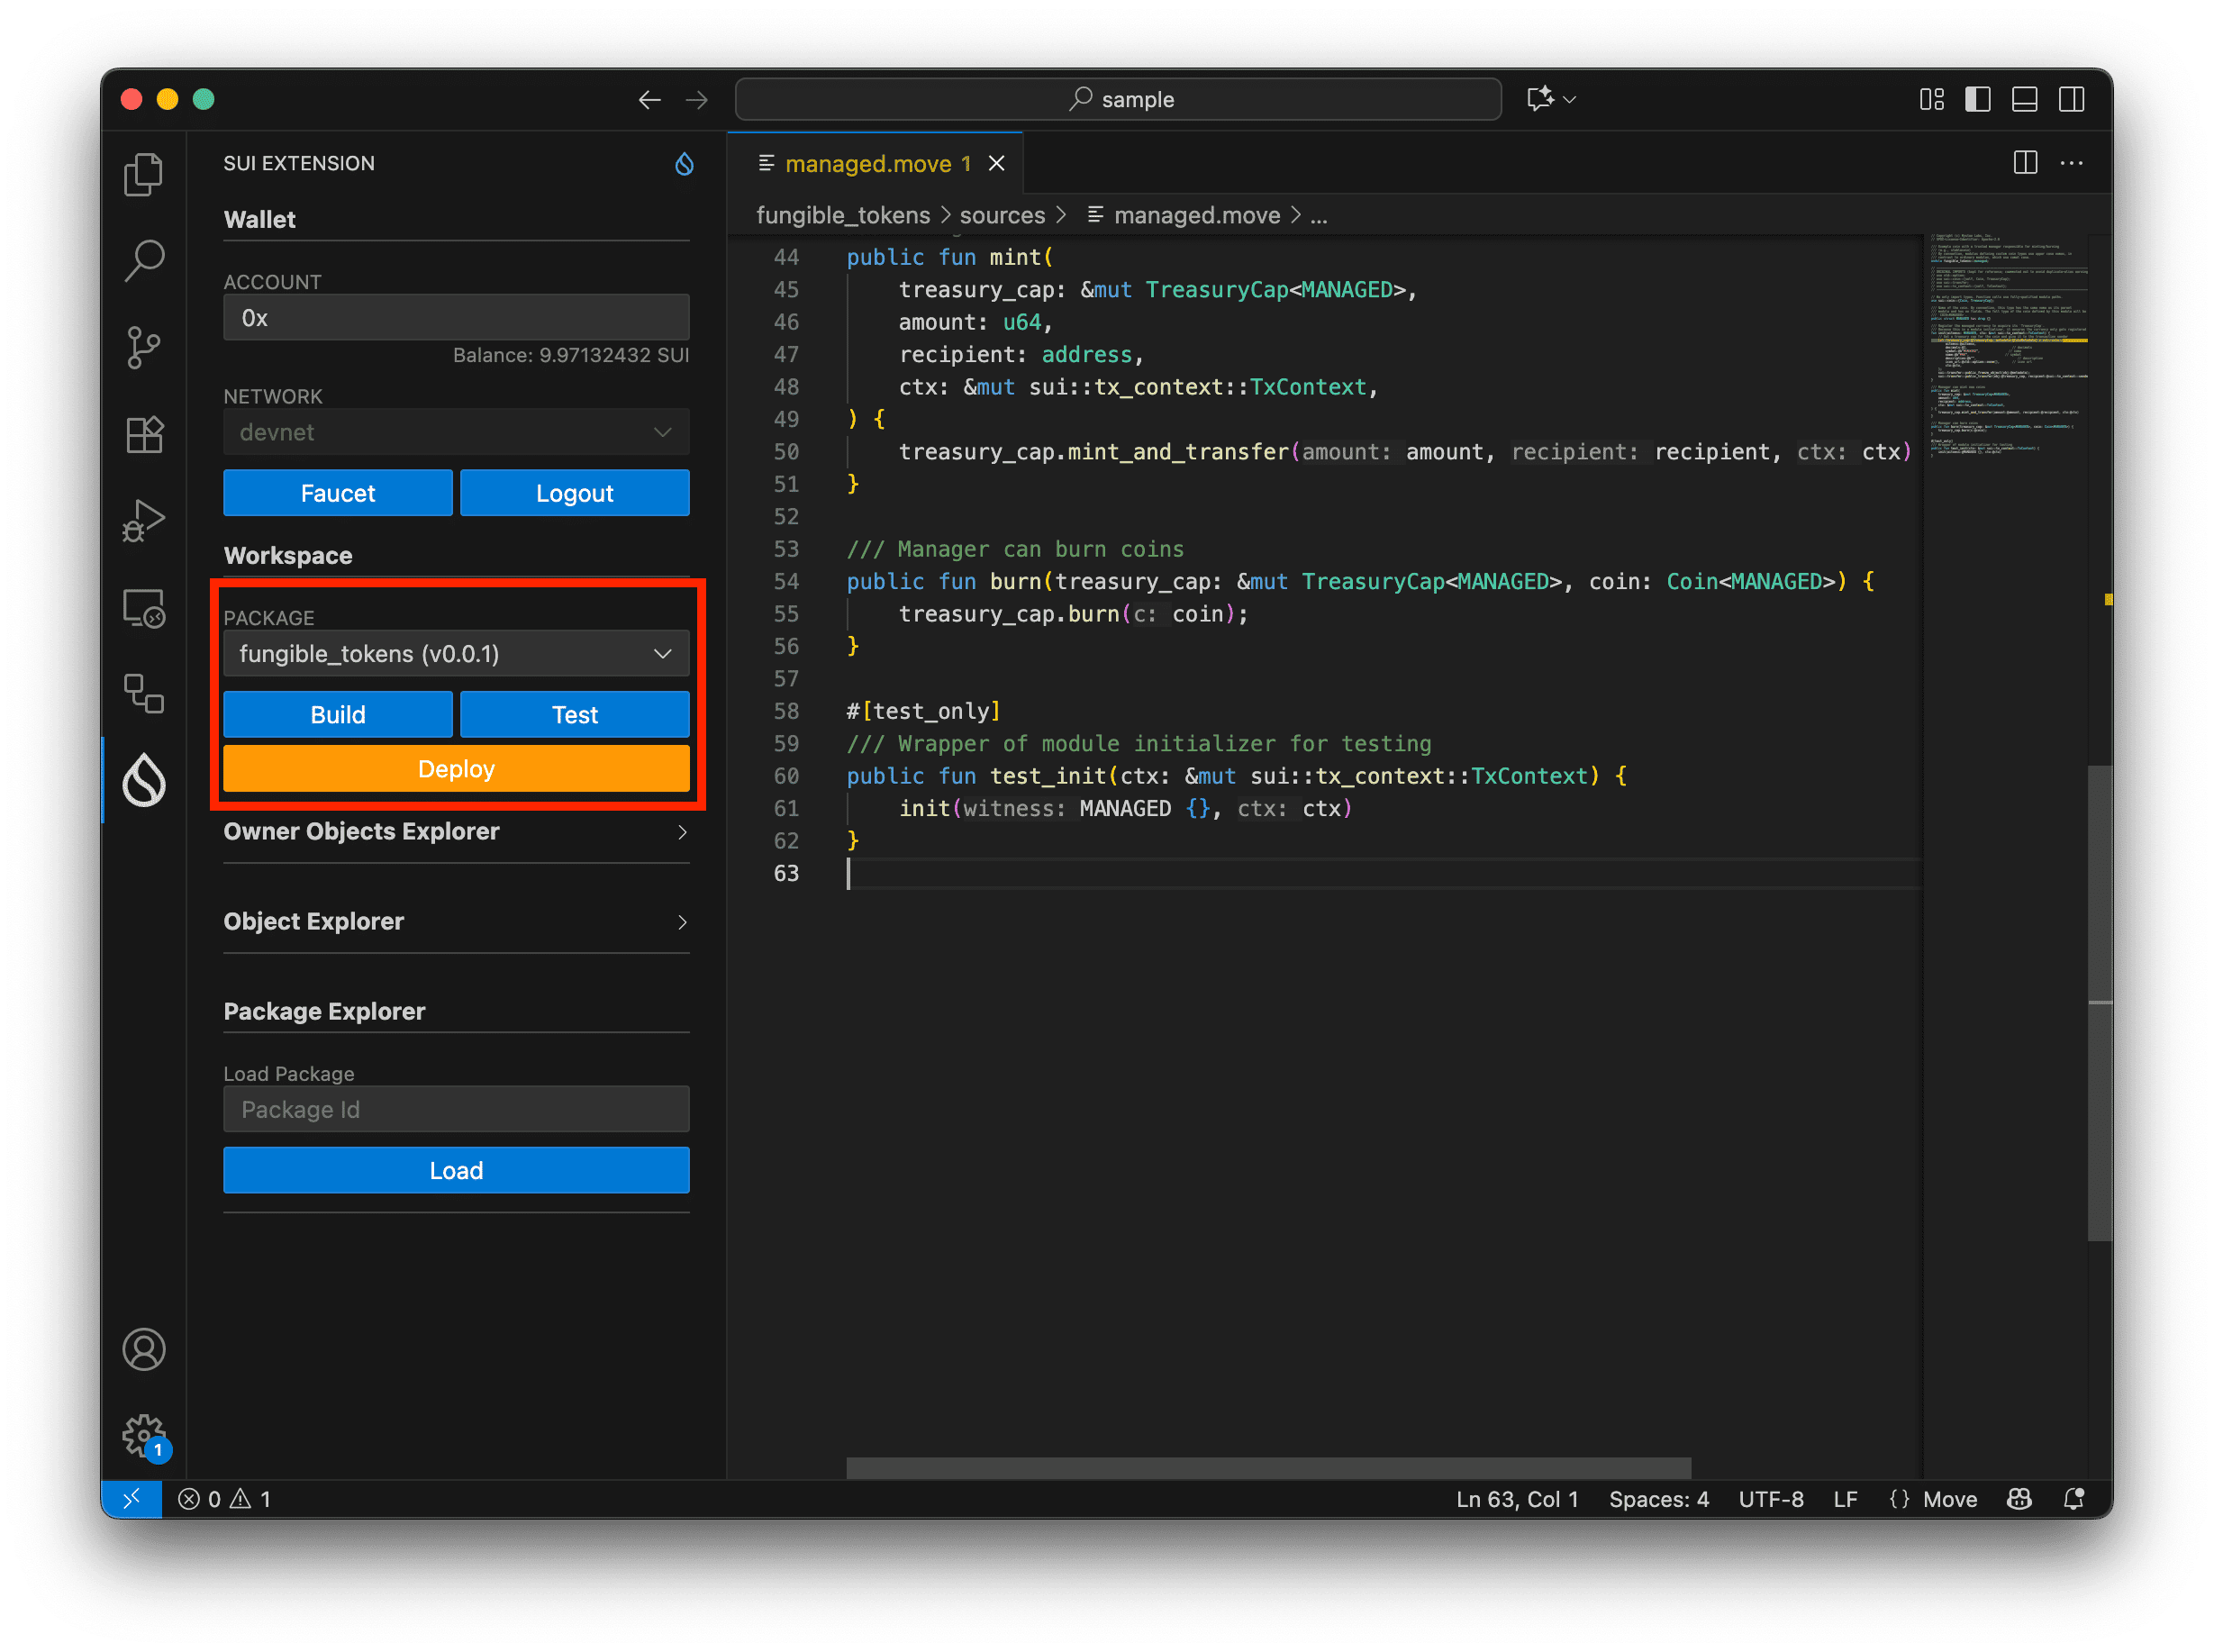
Task: Open the fungible_tokens package dropdown
Action: pos(456,654)
